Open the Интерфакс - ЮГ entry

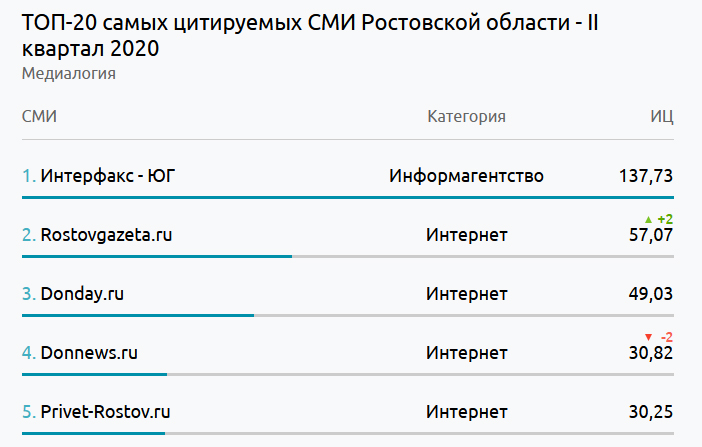coord(108,176)
